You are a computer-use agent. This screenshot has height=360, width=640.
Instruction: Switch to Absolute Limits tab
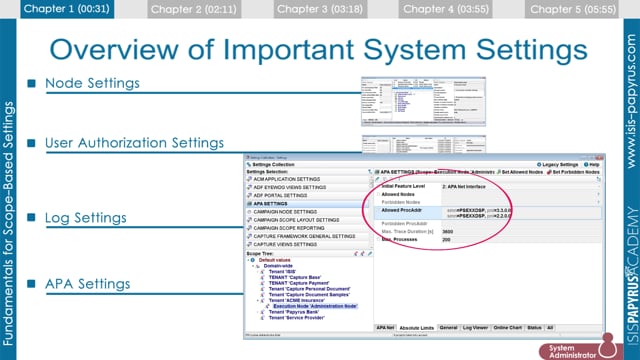(416, 328)
